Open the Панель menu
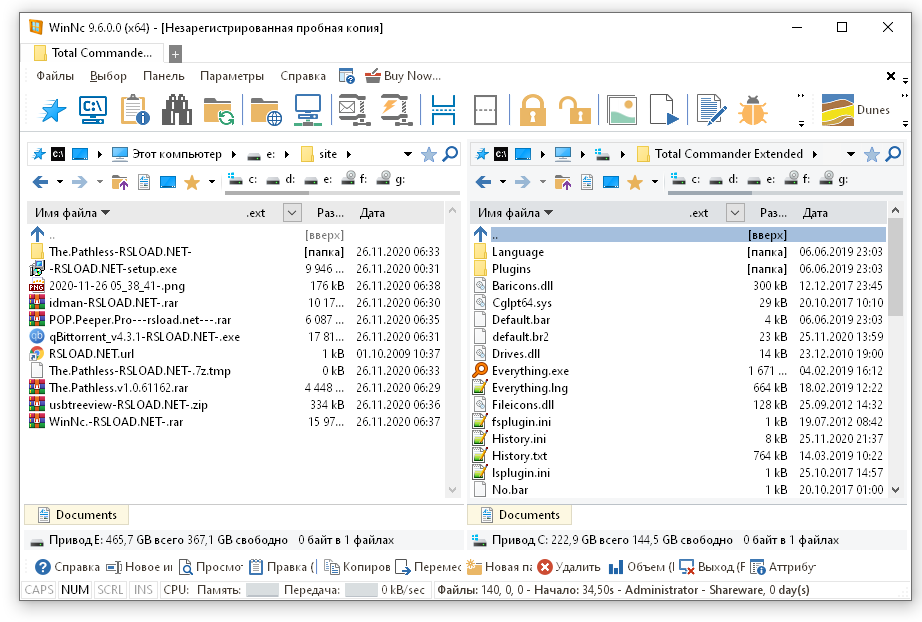The image size is (922, 622). coord(163,76)
